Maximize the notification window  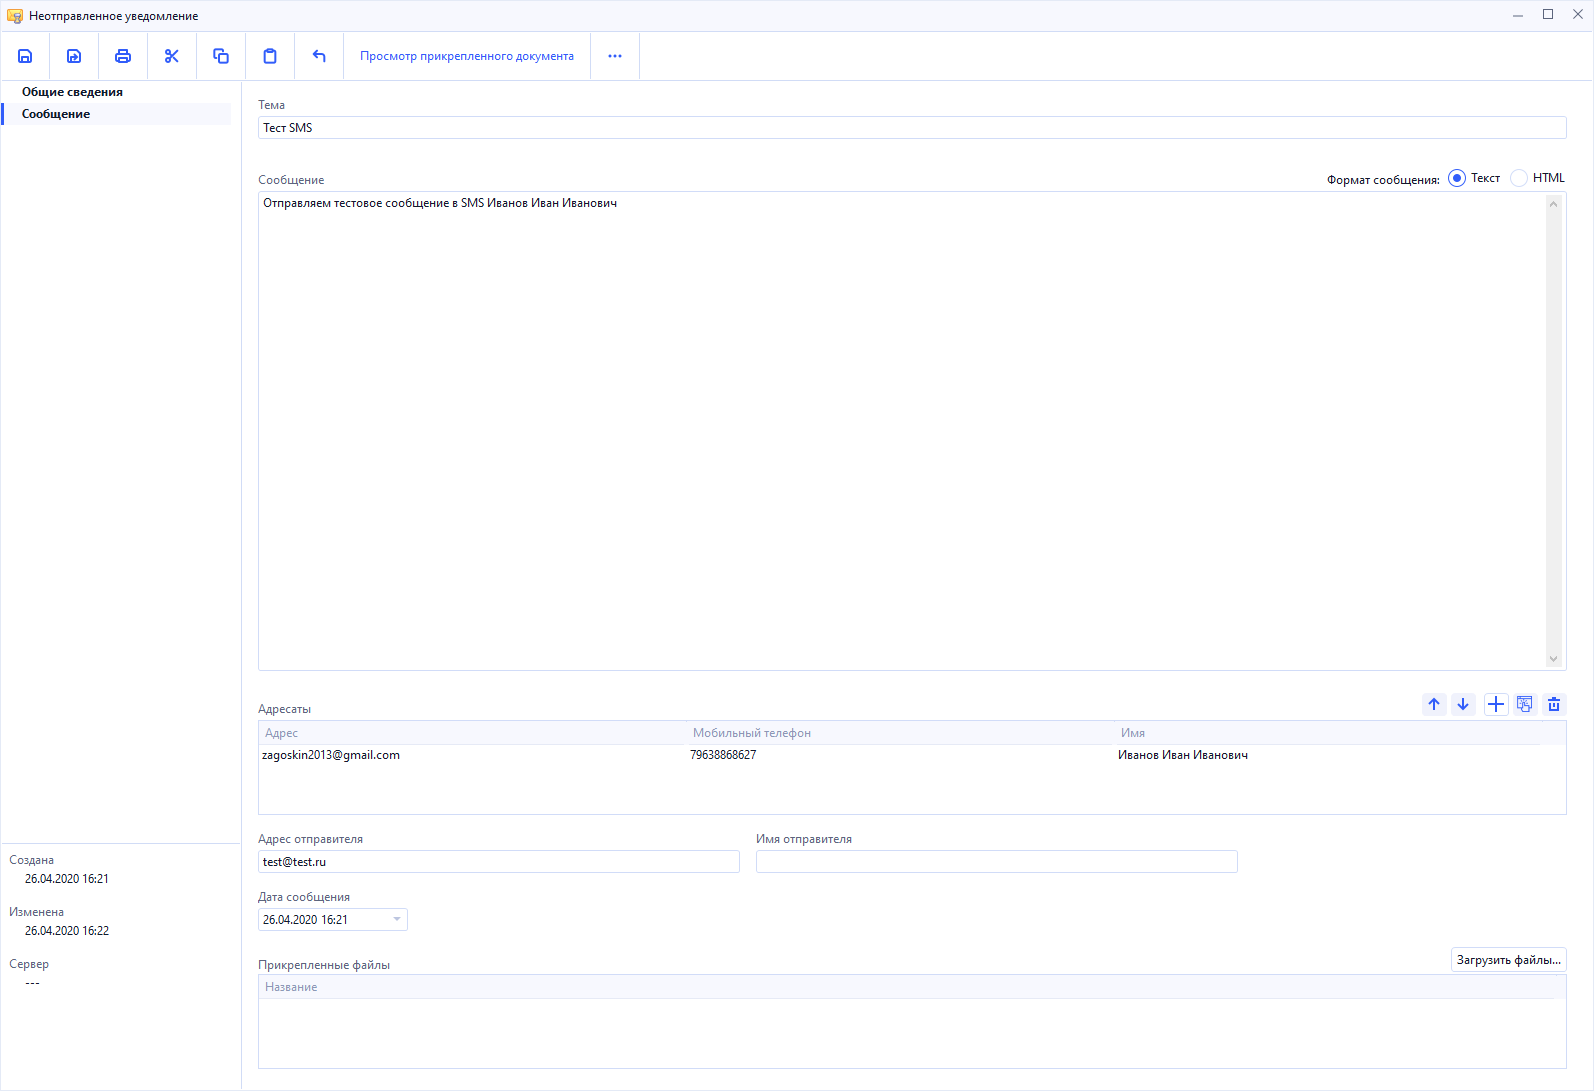click(x=1548, y=15)
